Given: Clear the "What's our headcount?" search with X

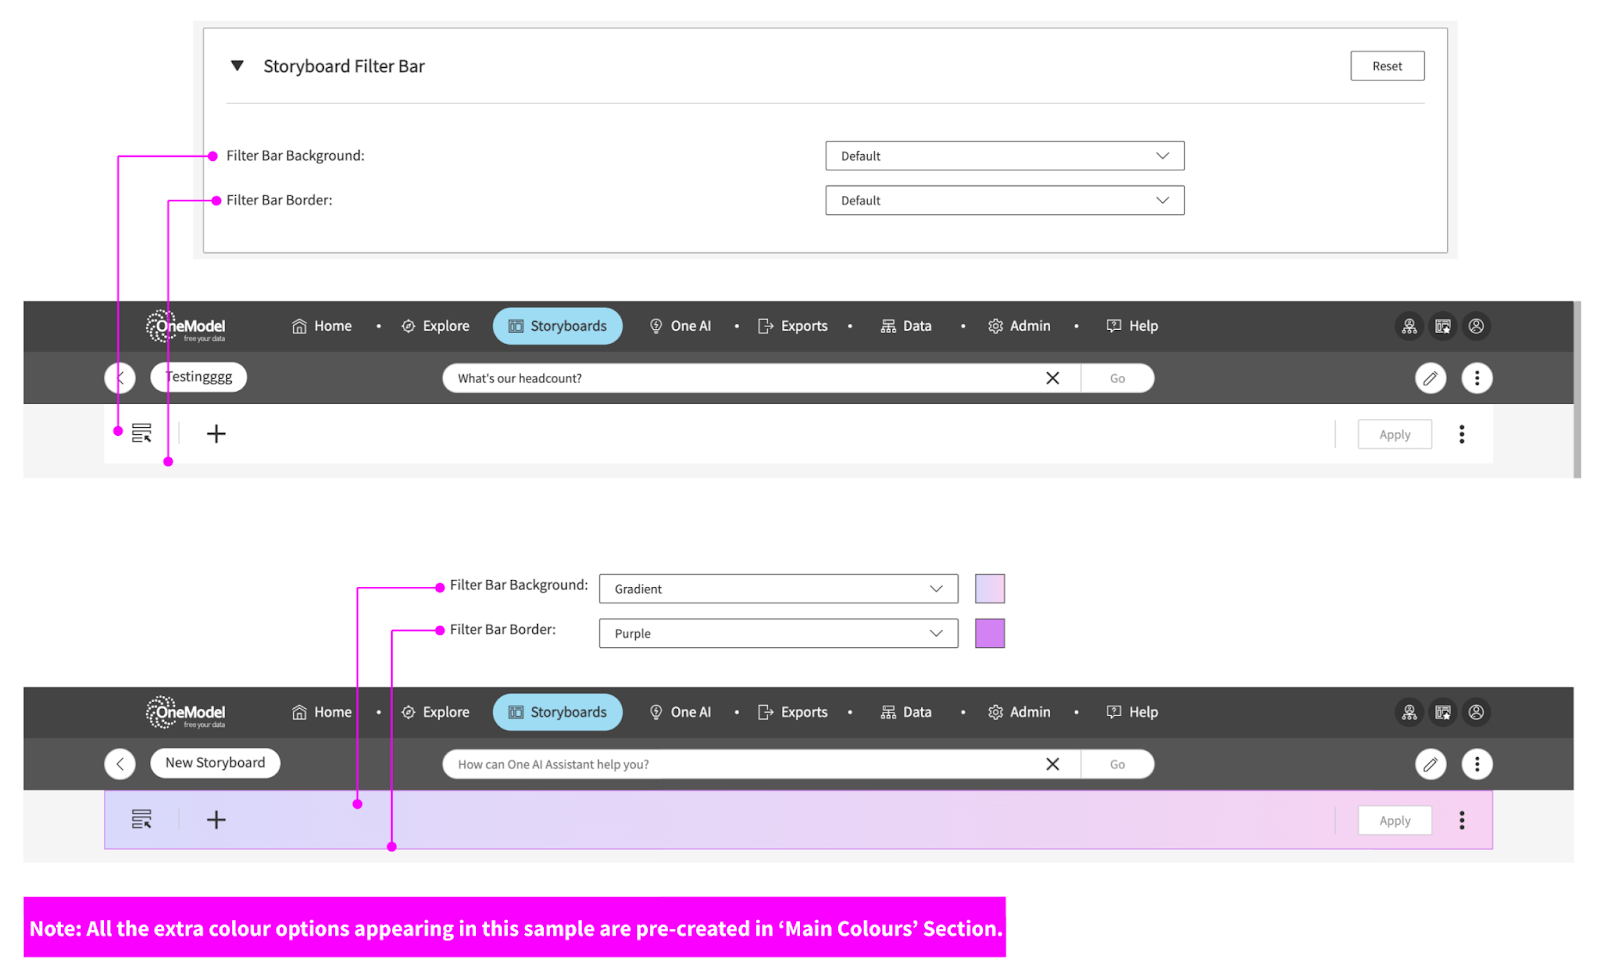Looking at the screenshot, I should tap(1052, 378).
